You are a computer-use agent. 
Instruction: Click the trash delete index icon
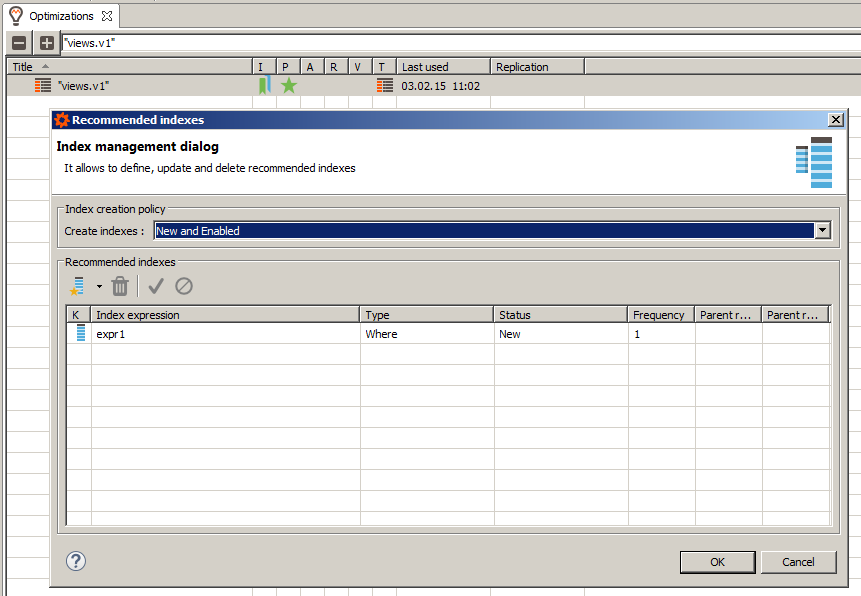pos(120,287)
